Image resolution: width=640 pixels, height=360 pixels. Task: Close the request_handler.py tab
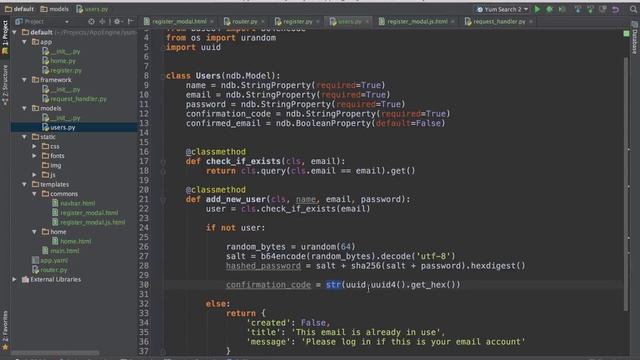(x=531, y=22)
